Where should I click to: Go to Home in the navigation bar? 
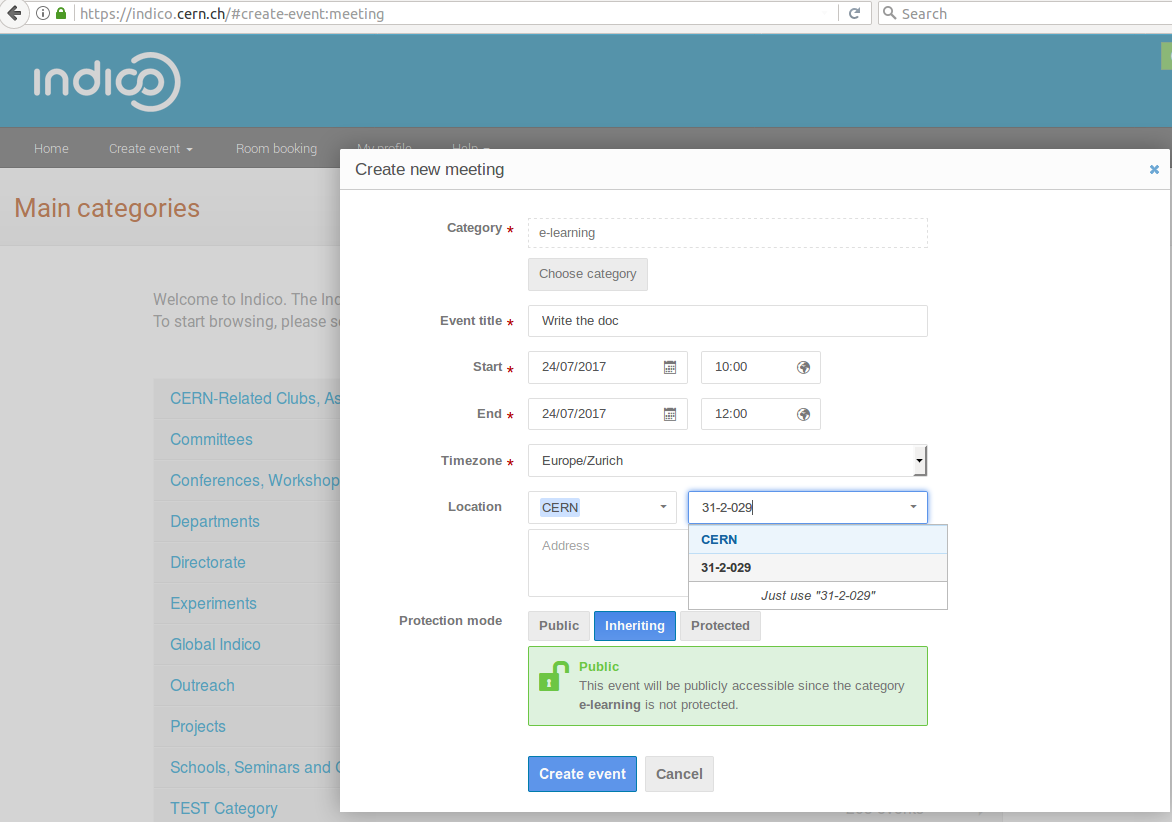coord(52,149)
